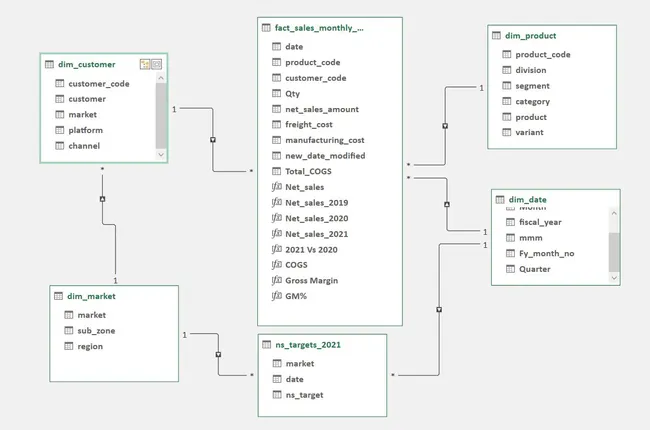Click scroll-up arrow in dim_date table
The height and width of the screenshot is (430, 650).
[x=614, y=213]
